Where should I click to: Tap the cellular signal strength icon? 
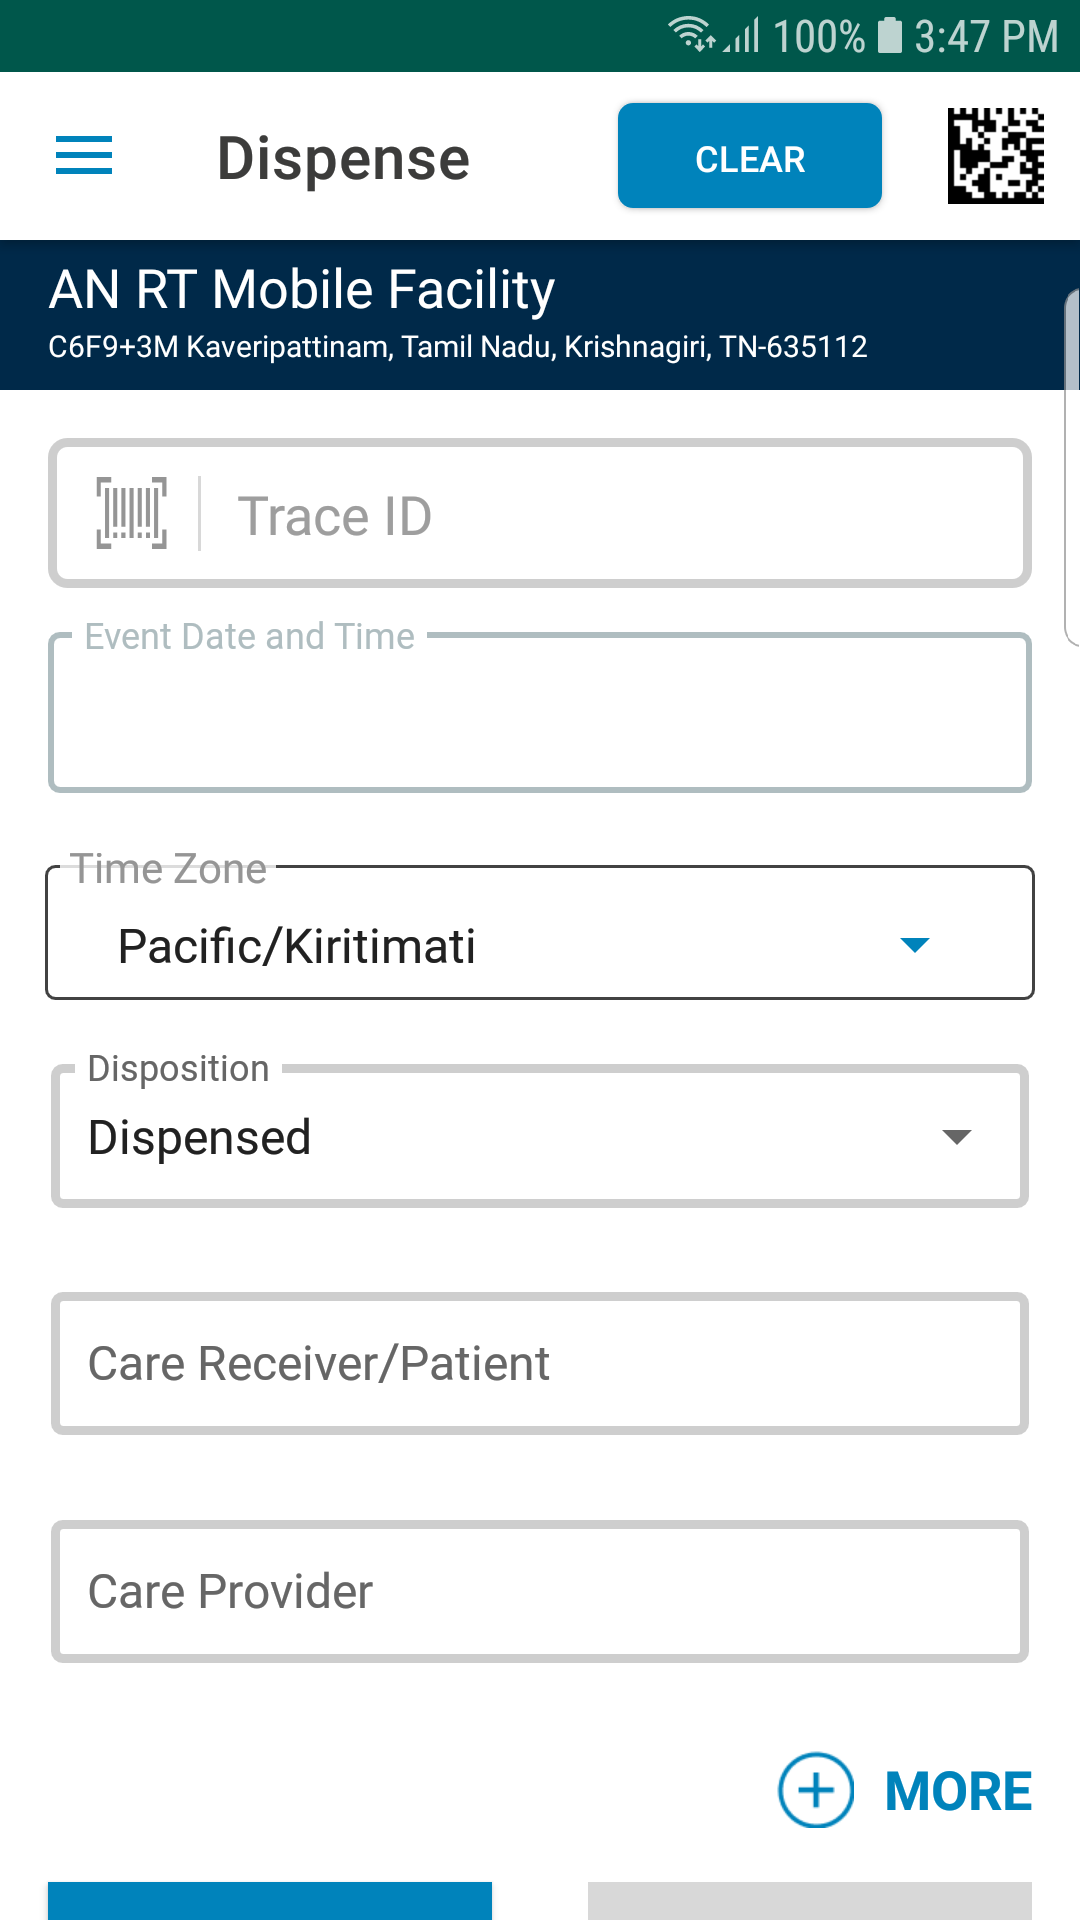click(x=743, y=35)
